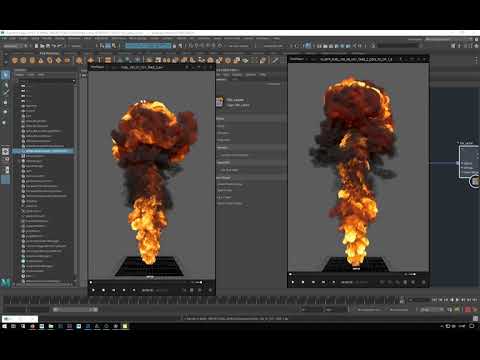
Task: Play the animation backwards on the timeline
Action: point(452,300)
